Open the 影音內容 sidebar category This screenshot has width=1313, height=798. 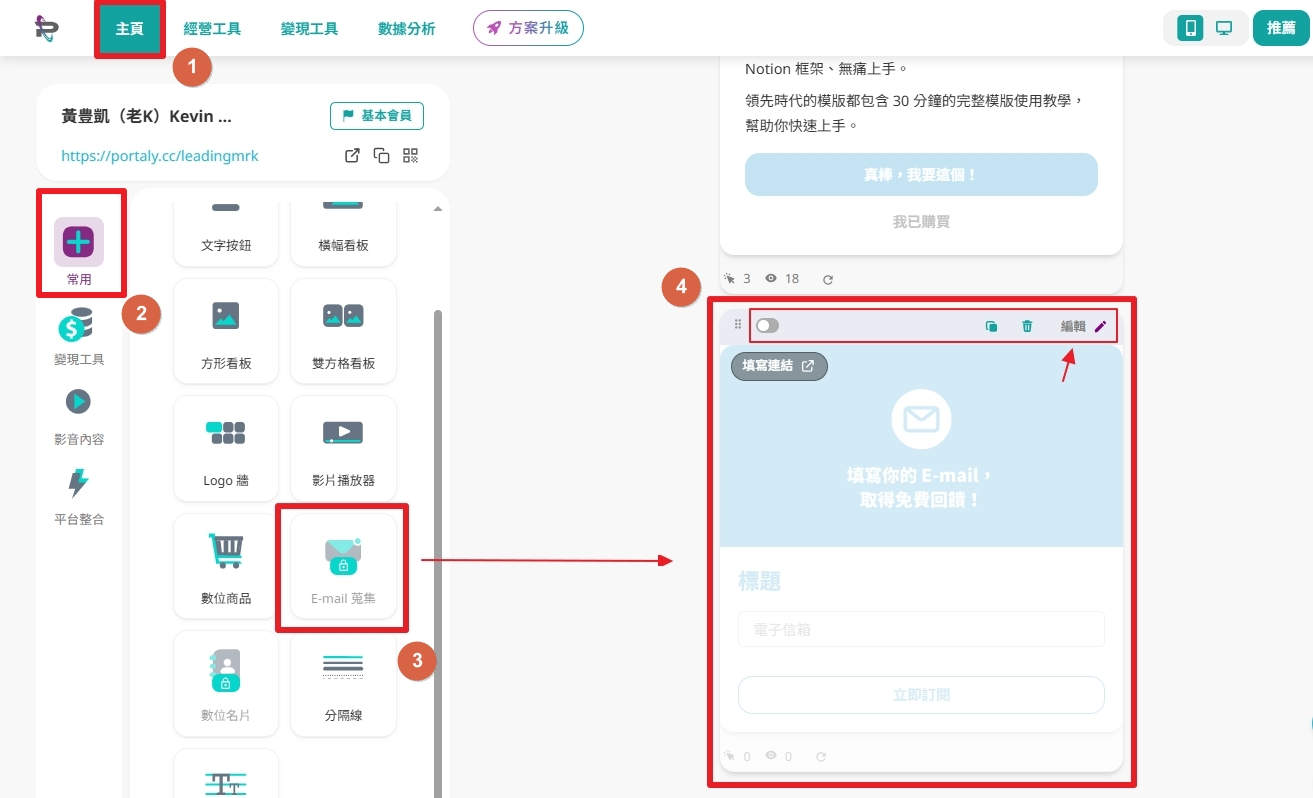point(79,417)
